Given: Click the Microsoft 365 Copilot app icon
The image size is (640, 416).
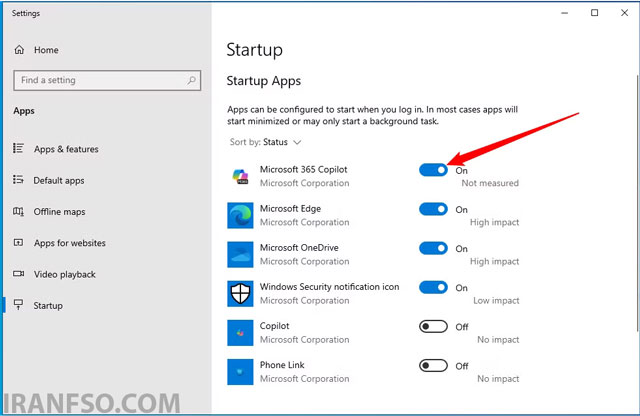Looking at the screenshot, I should [x=240, y=176].
